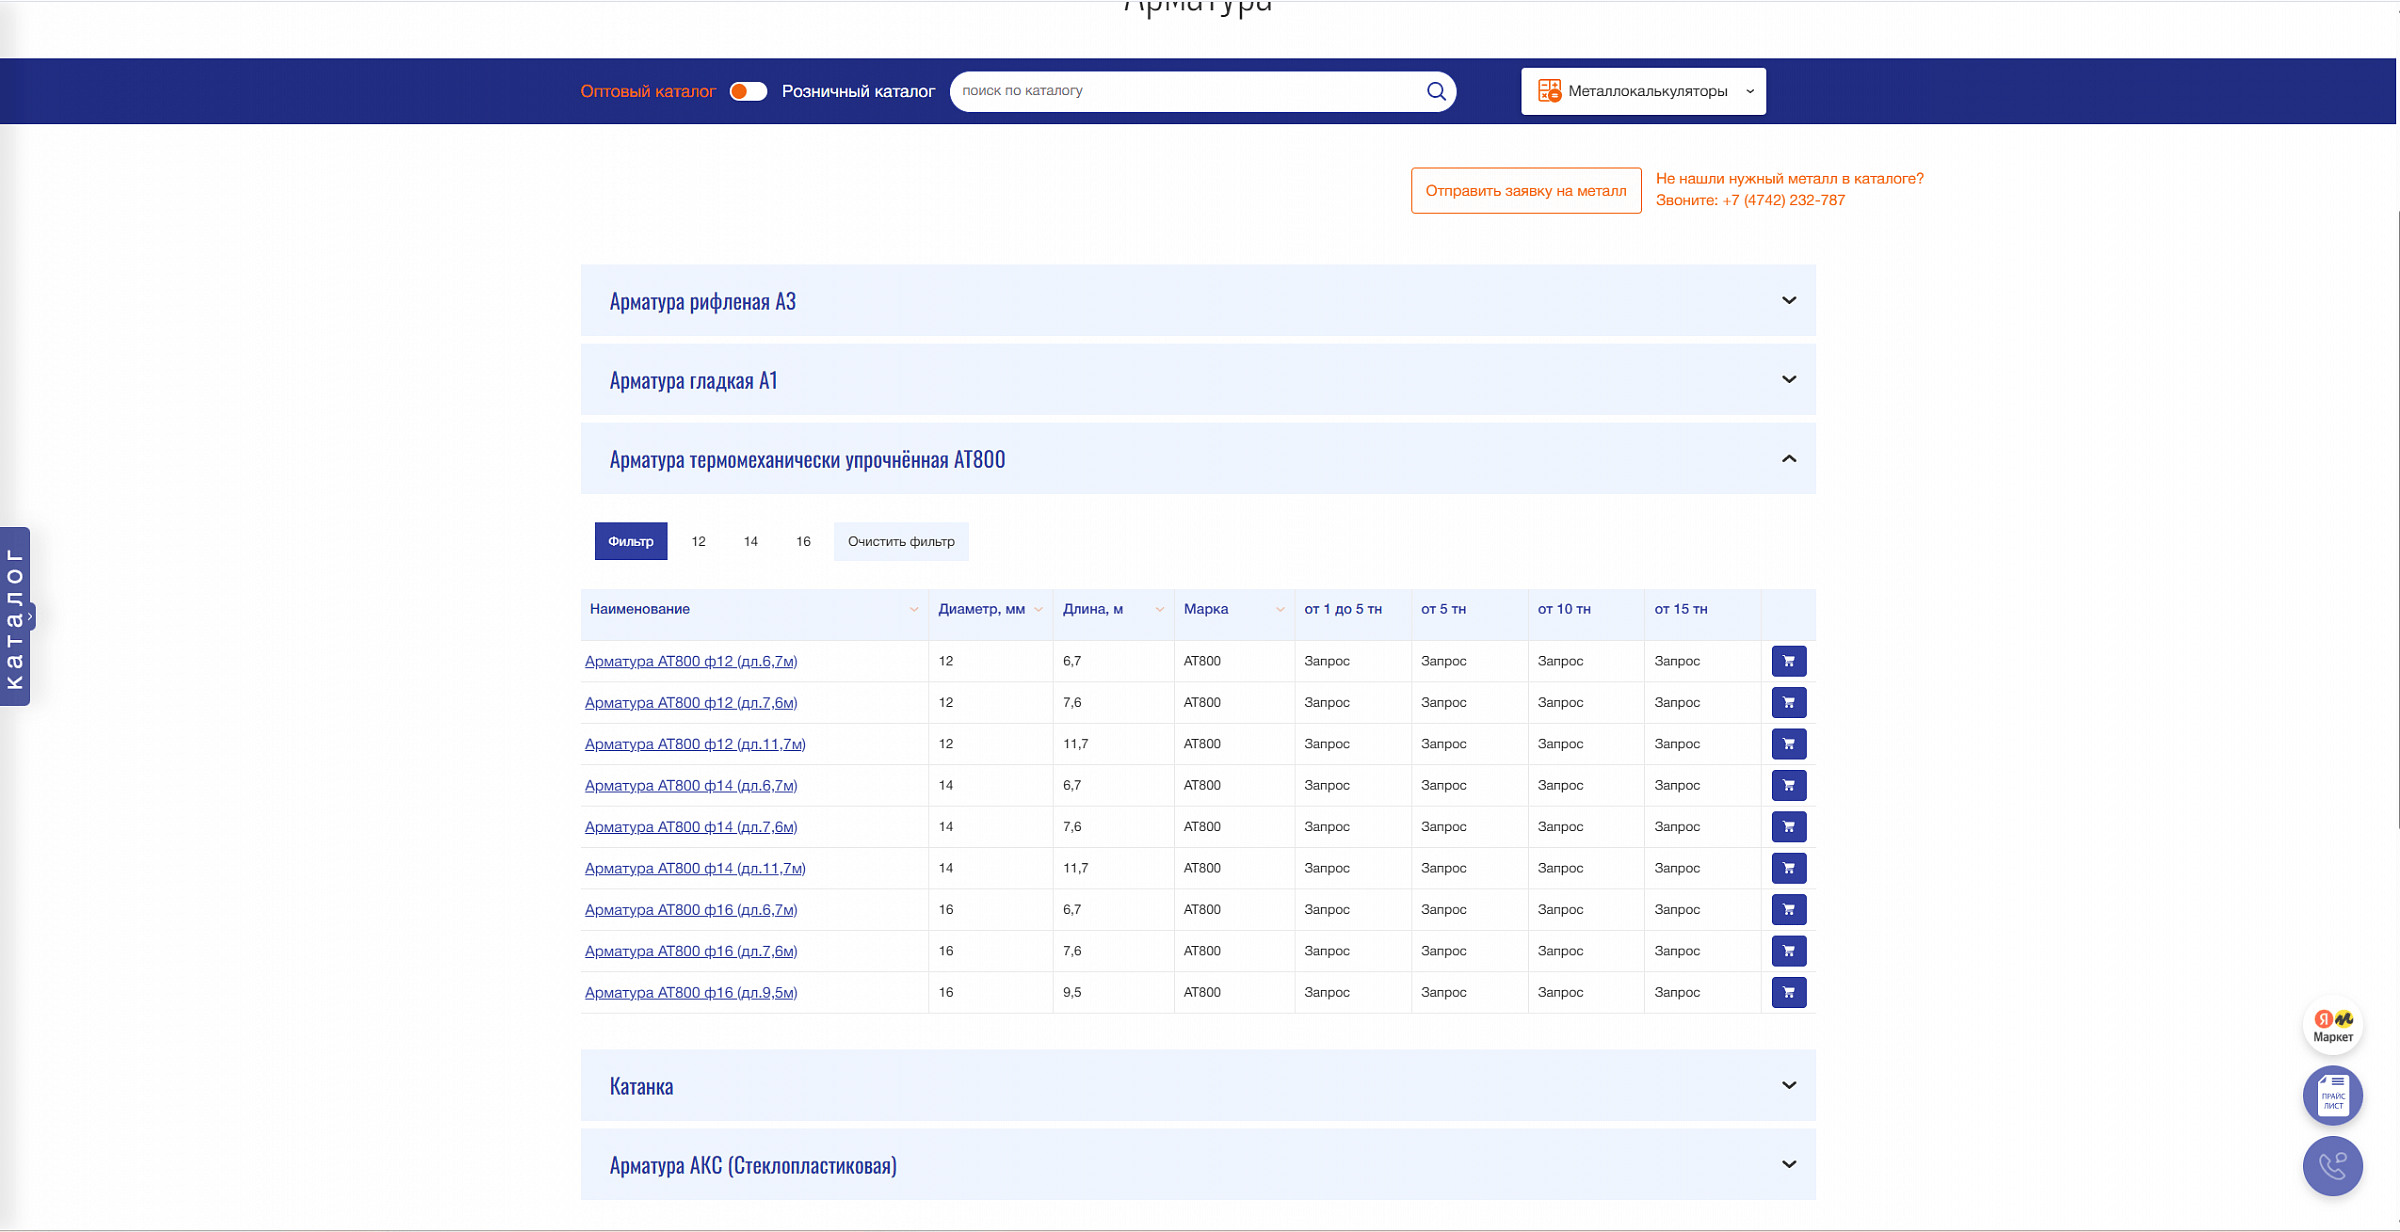Expand the Арматура рифленая А3 section
The height and width of the screenshot is (1232, 2400).
click(1197, 300)
